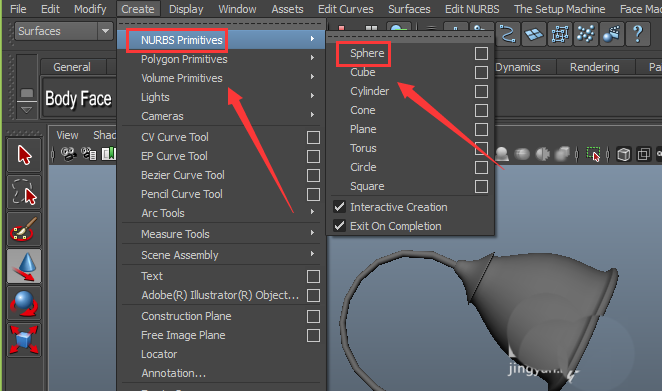This screenshot has height=391, width=662.
Task: Click the Select Camera panel icon
Action: (x=68, y=154)
